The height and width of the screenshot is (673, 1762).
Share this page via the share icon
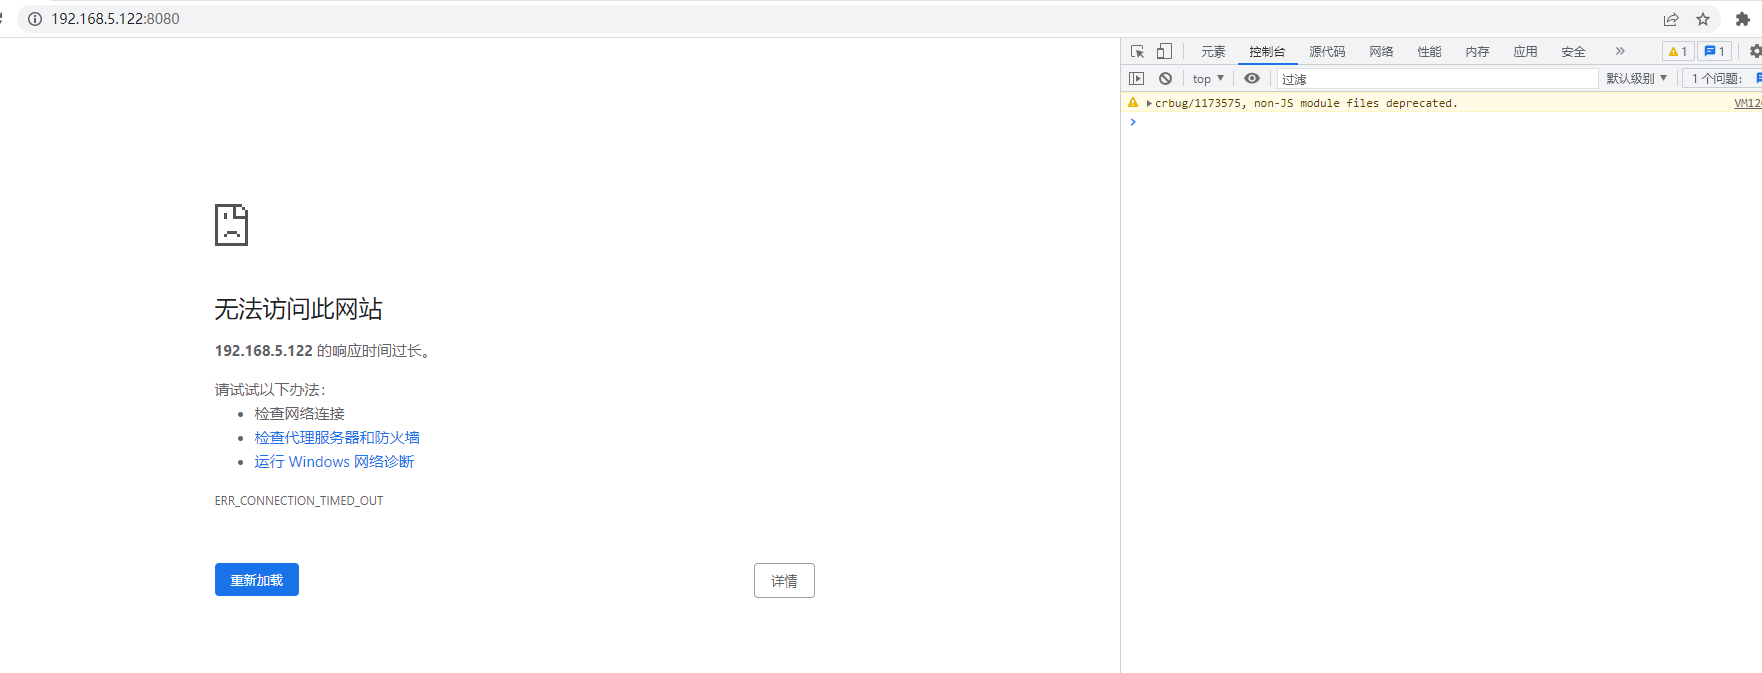tap(1671, 19)
